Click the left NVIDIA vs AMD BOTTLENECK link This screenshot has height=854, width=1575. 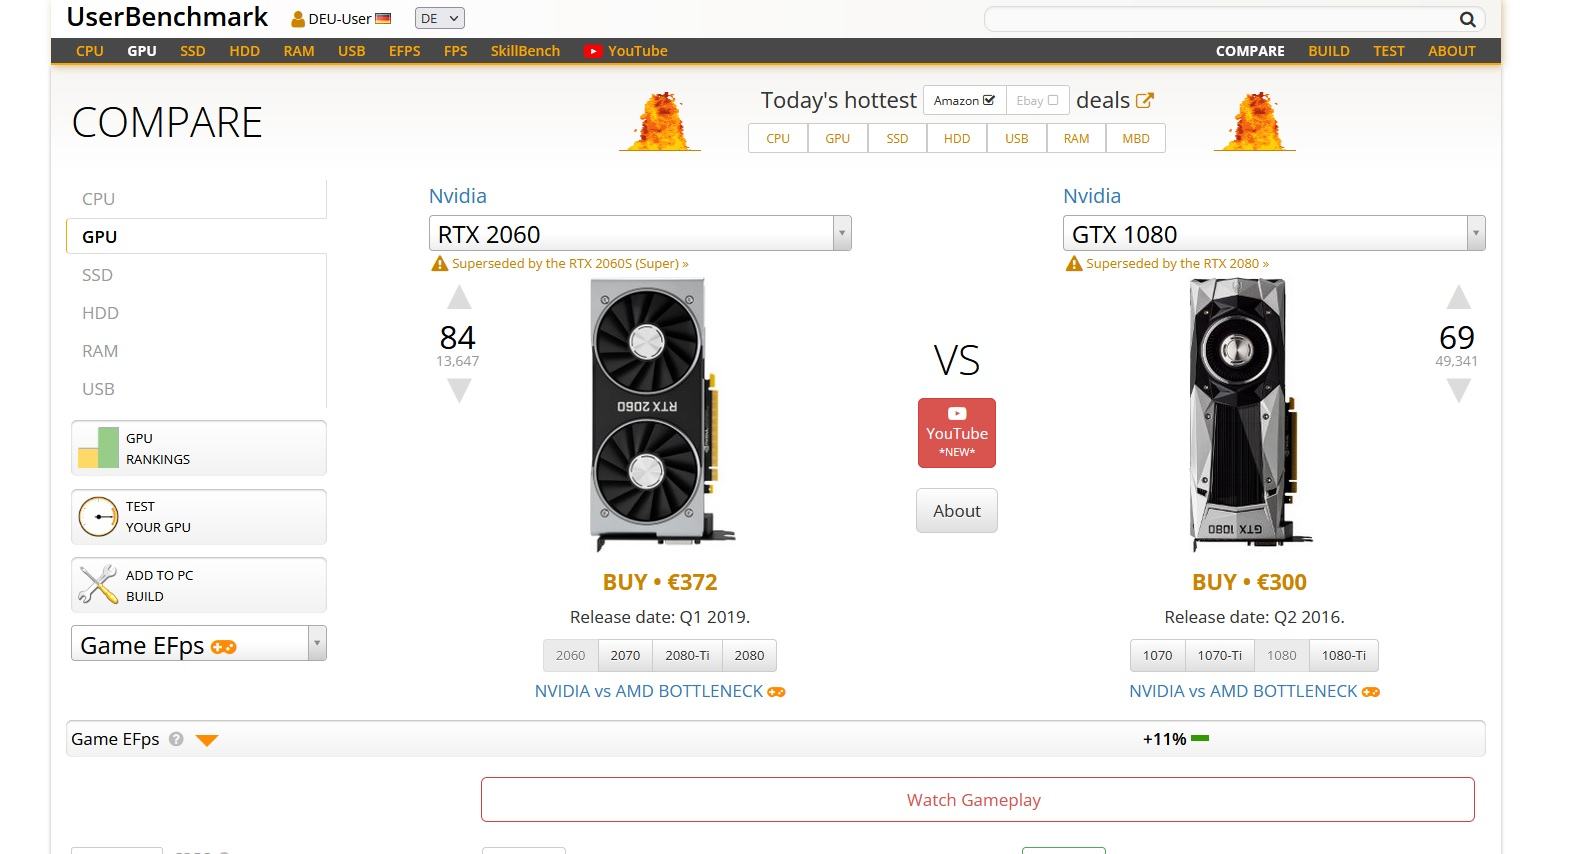coord(649,691)
